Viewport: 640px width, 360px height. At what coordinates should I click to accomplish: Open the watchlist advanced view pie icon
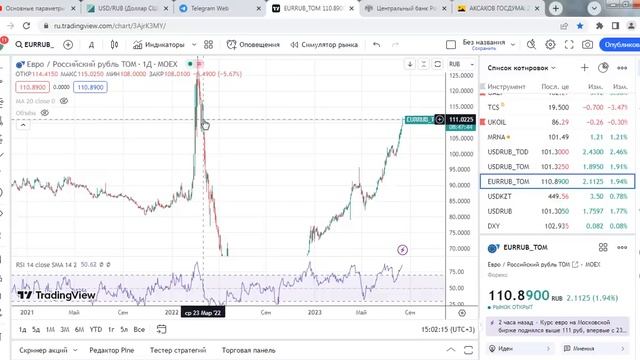coord(603,68)
